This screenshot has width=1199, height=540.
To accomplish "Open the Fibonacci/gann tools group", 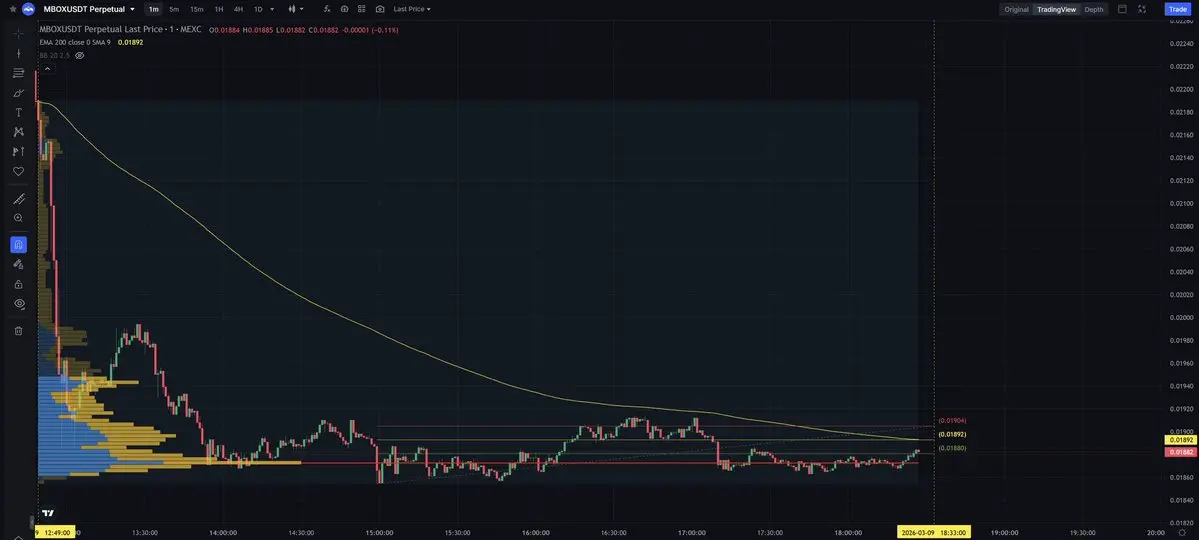I will click(x=18, y=73).
